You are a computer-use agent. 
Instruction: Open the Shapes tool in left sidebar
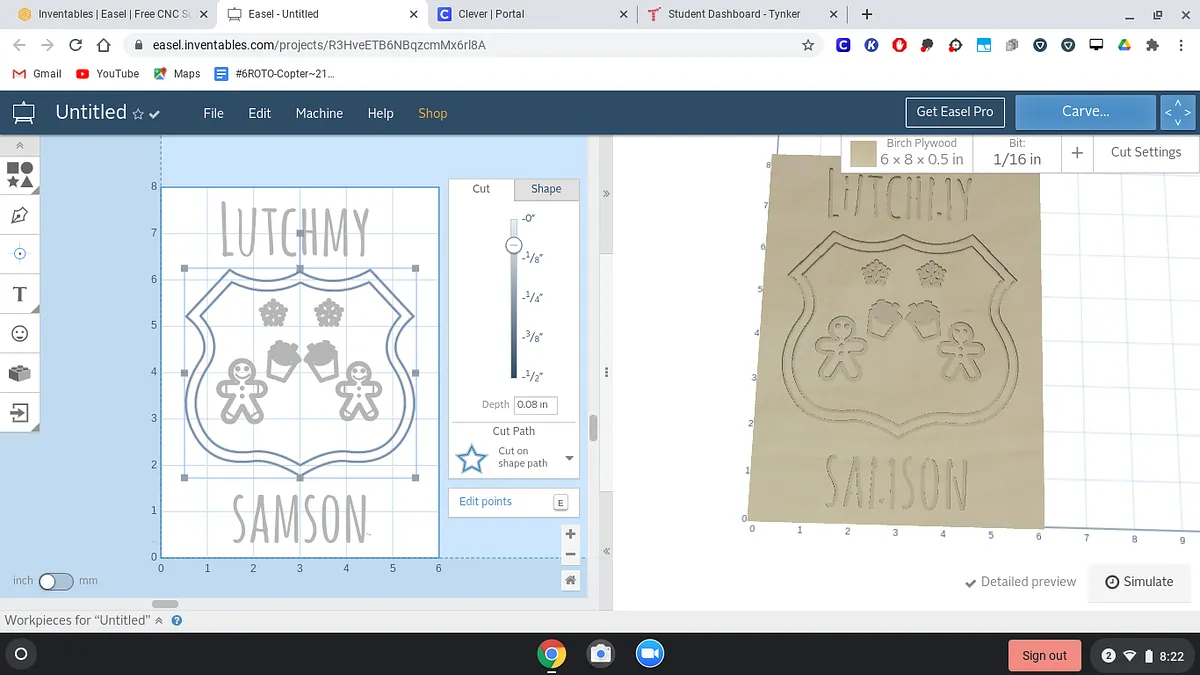pyautogui.click(x=20, y=175)
